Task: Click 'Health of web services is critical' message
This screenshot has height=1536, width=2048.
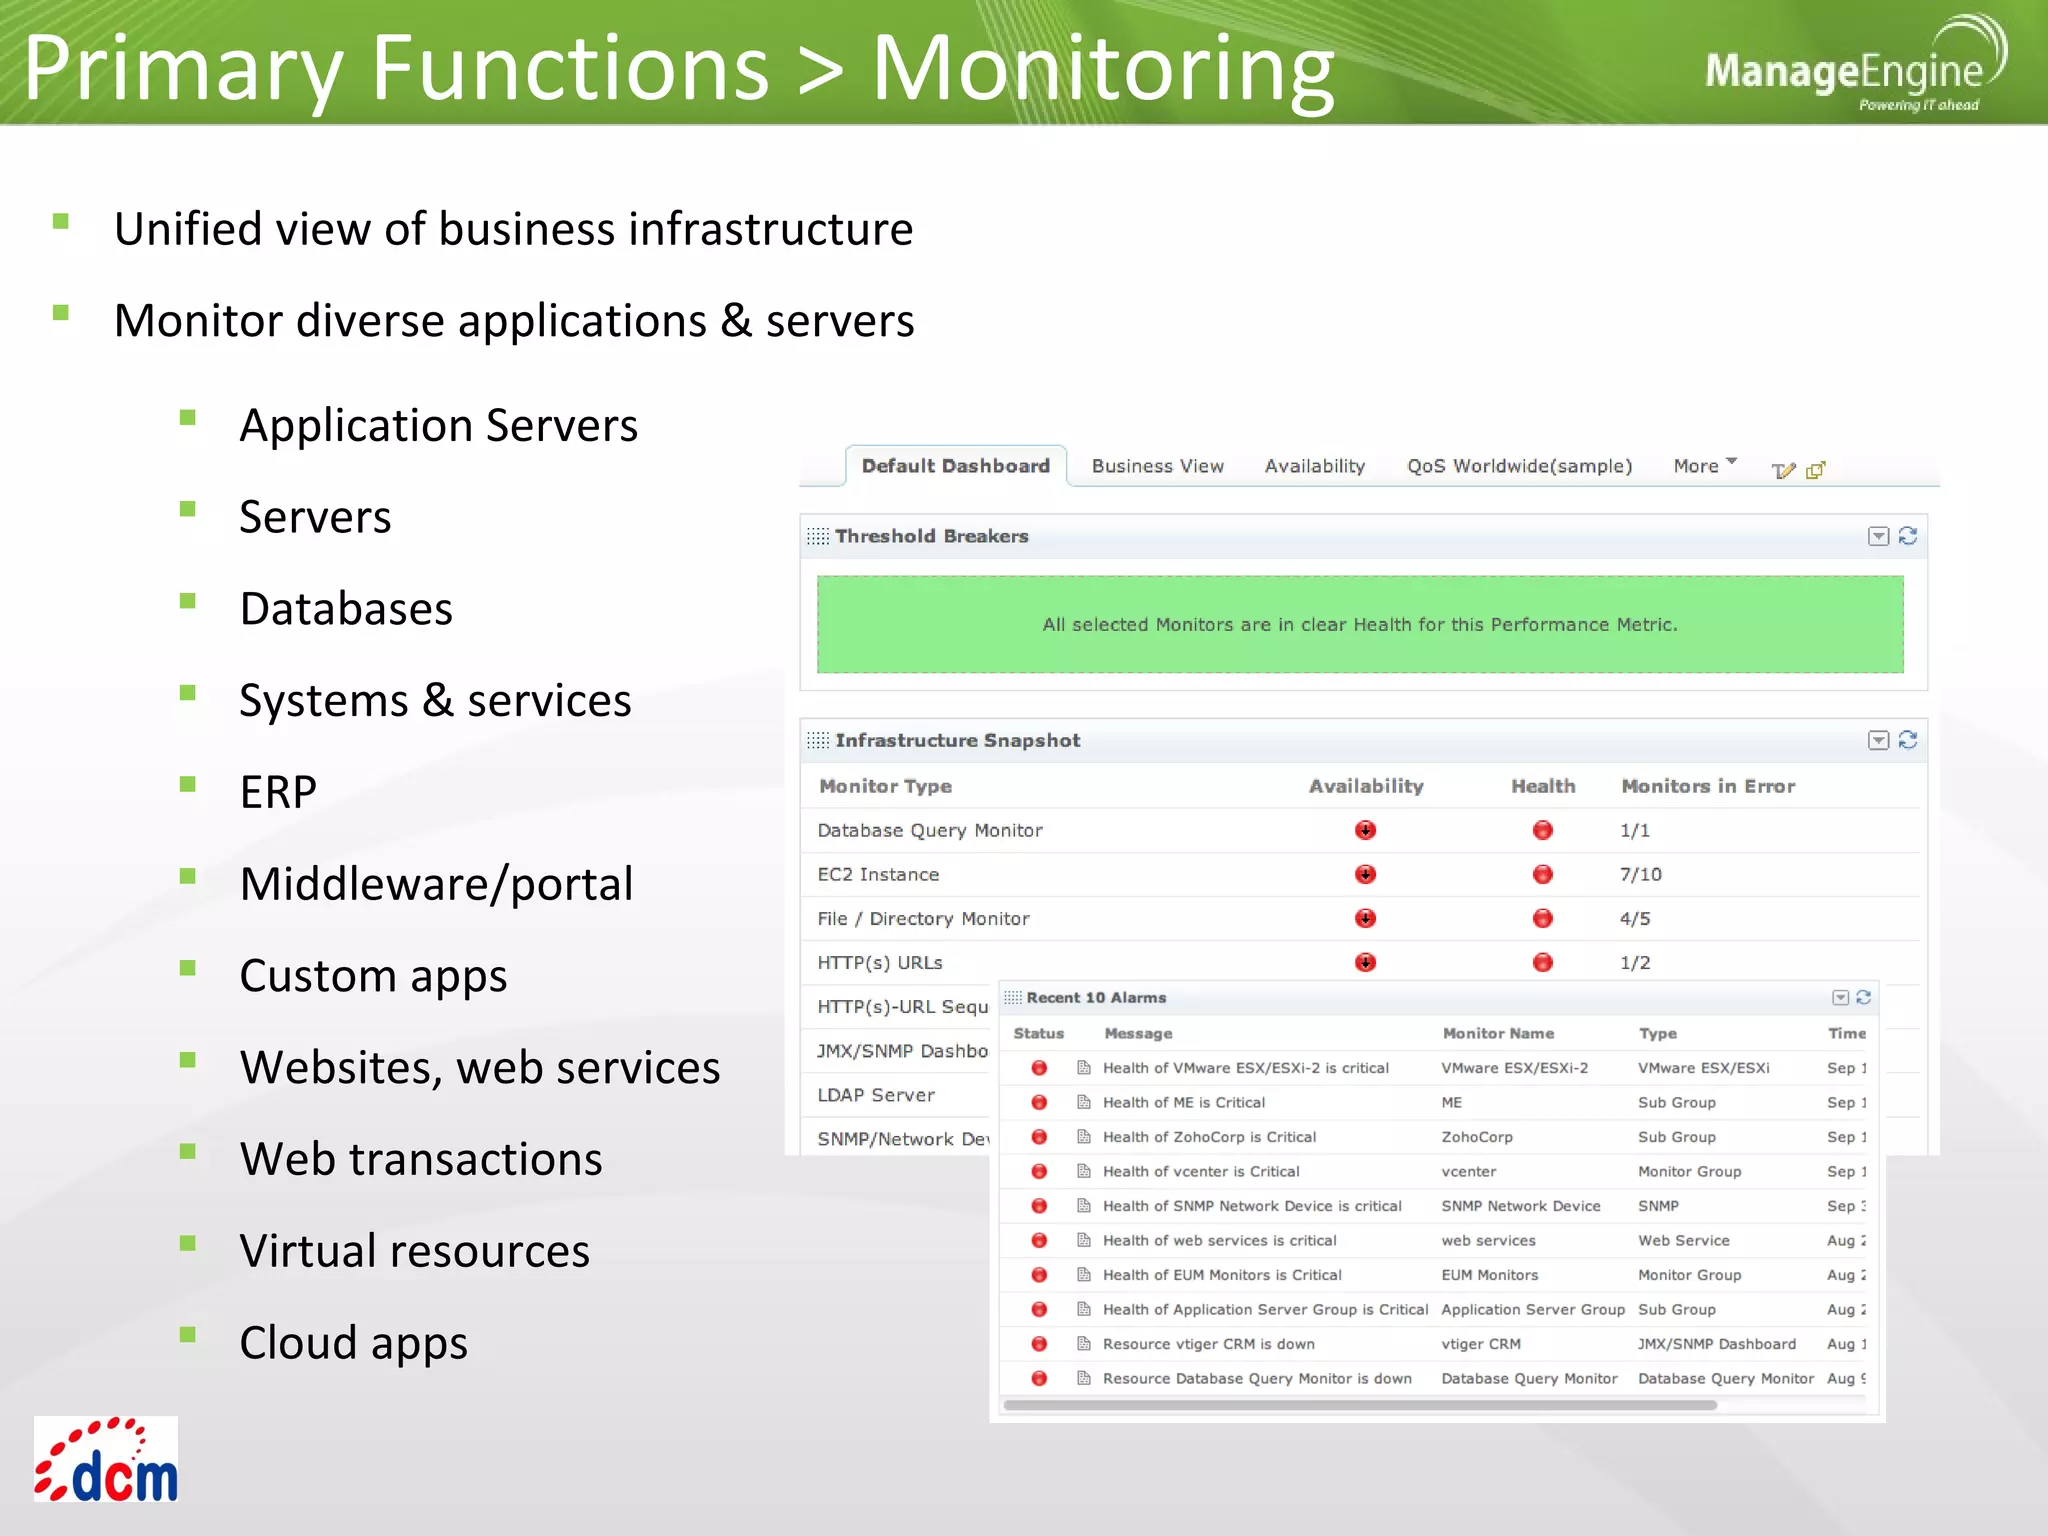Action: pos(1219,1240)
